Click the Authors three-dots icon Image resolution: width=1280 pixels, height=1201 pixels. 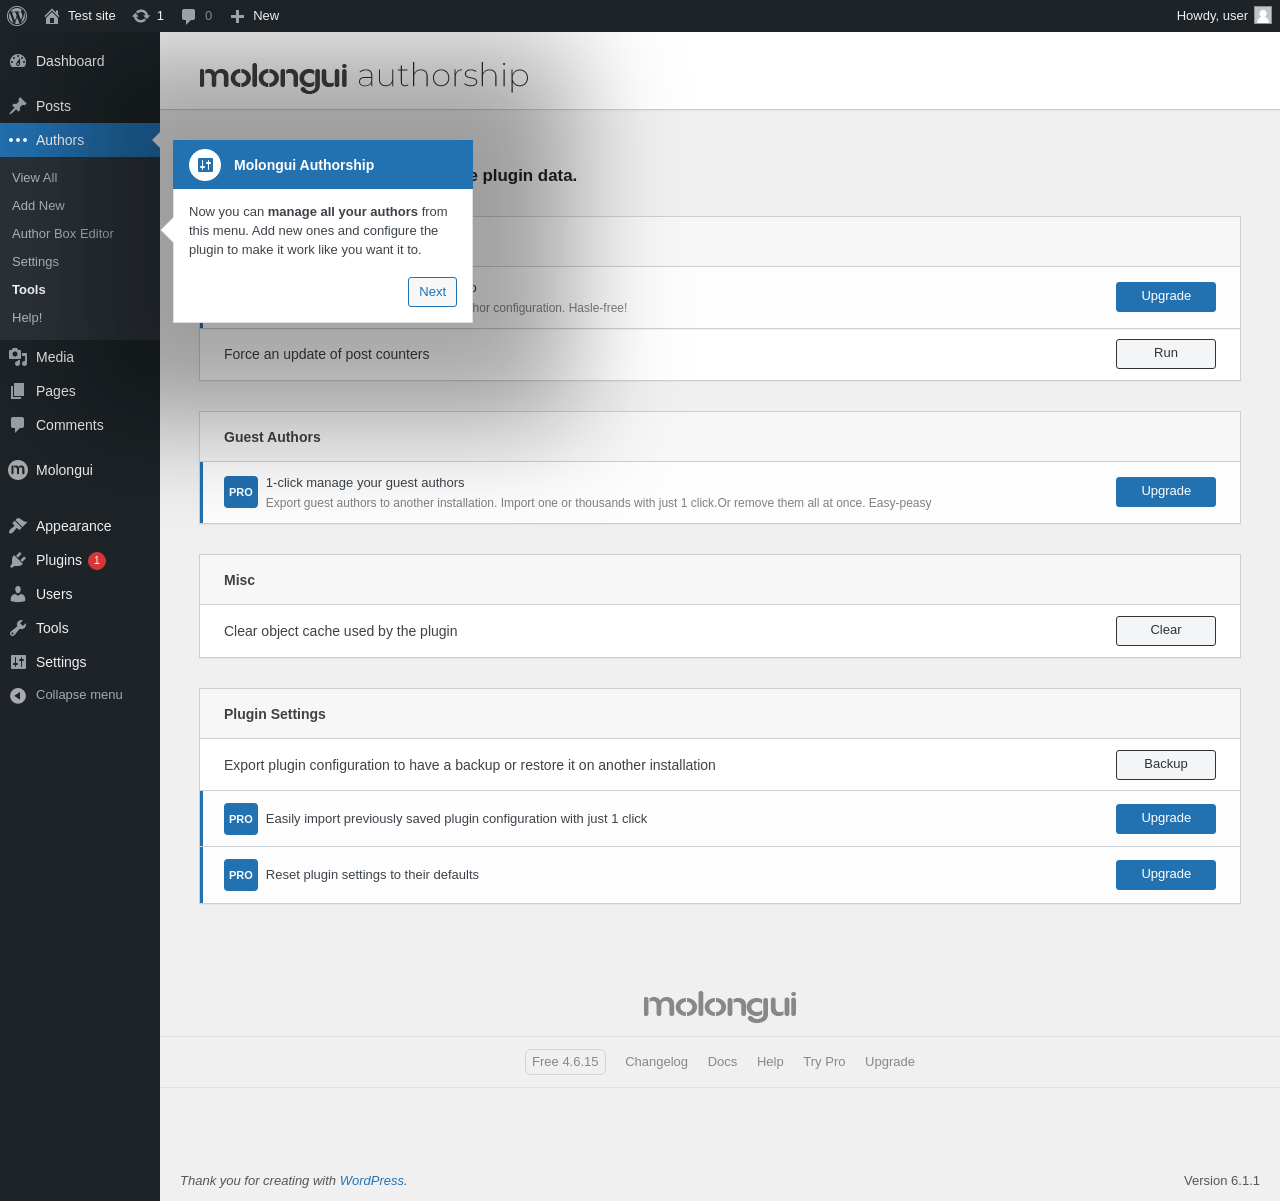point(18,140)
